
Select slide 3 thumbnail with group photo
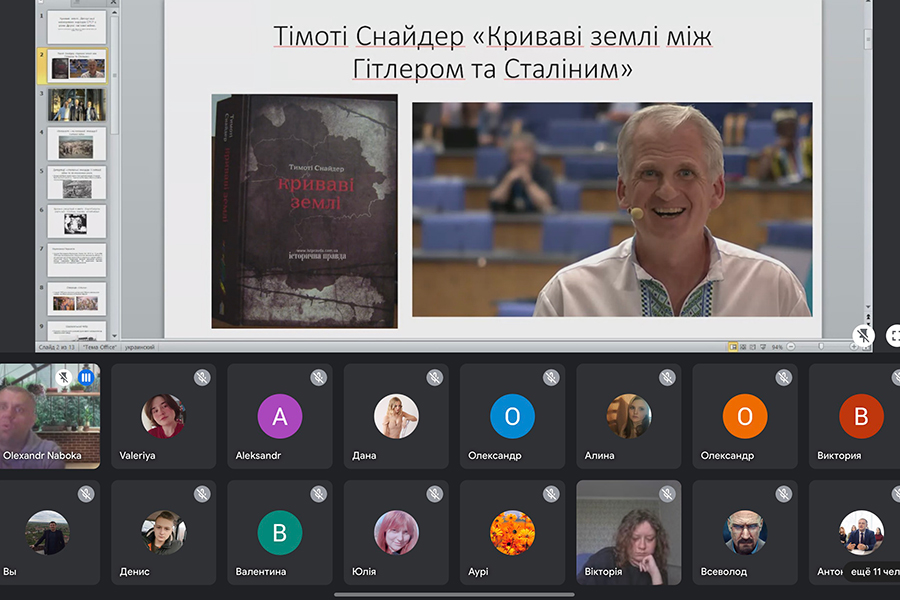[76, 104]
